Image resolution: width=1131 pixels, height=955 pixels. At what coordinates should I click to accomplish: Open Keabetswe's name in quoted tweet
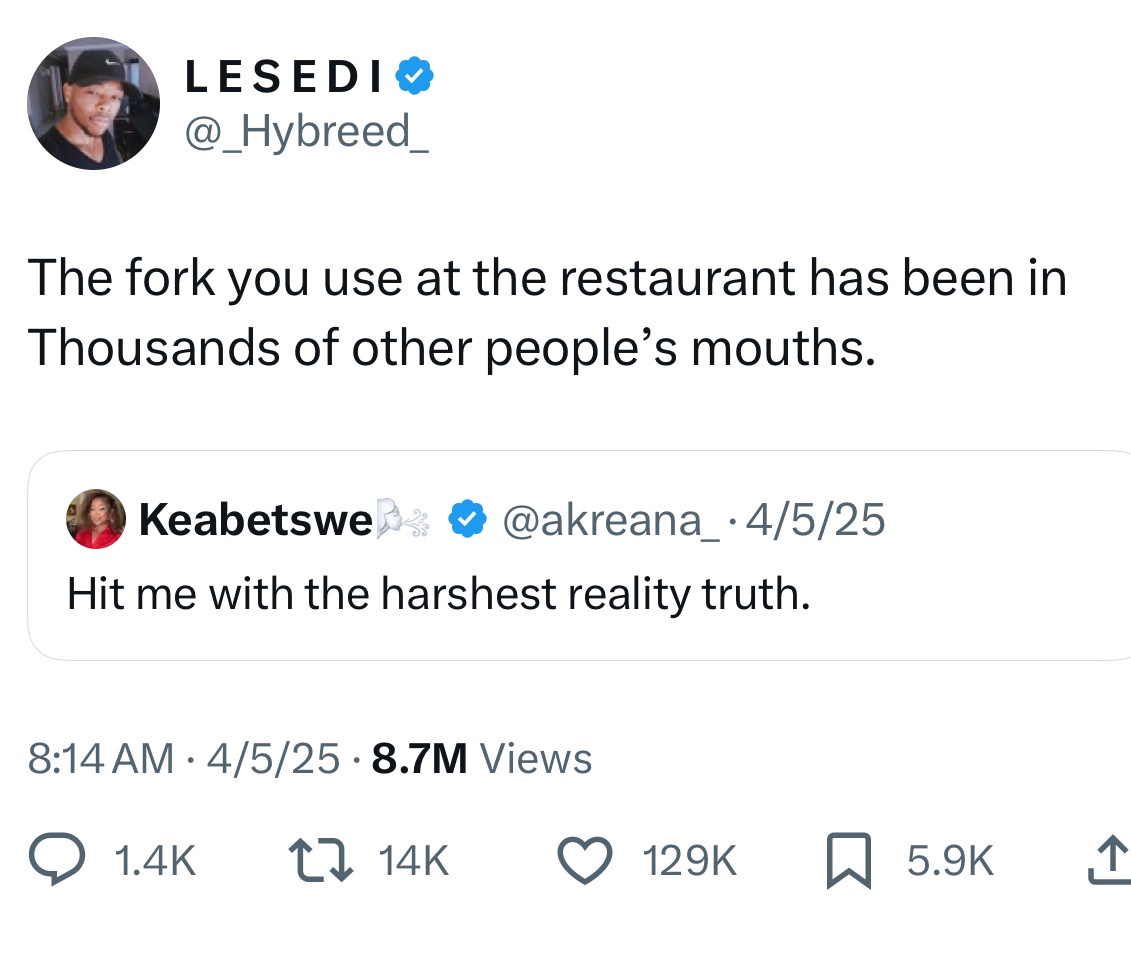click(x=256, y=519)
